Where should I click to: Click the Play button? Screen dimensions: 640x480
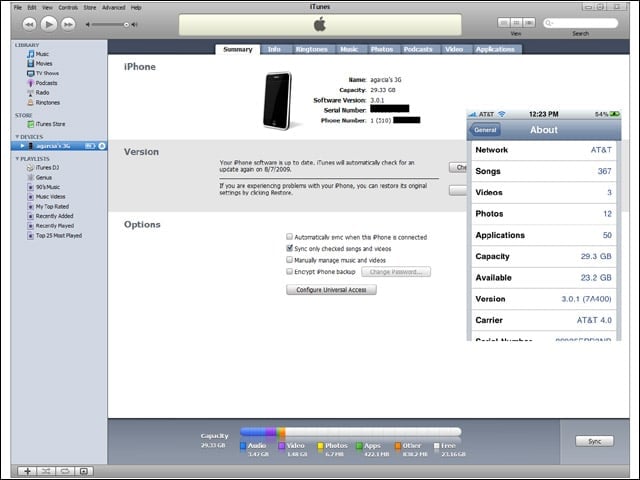click(x=49, y=24)
